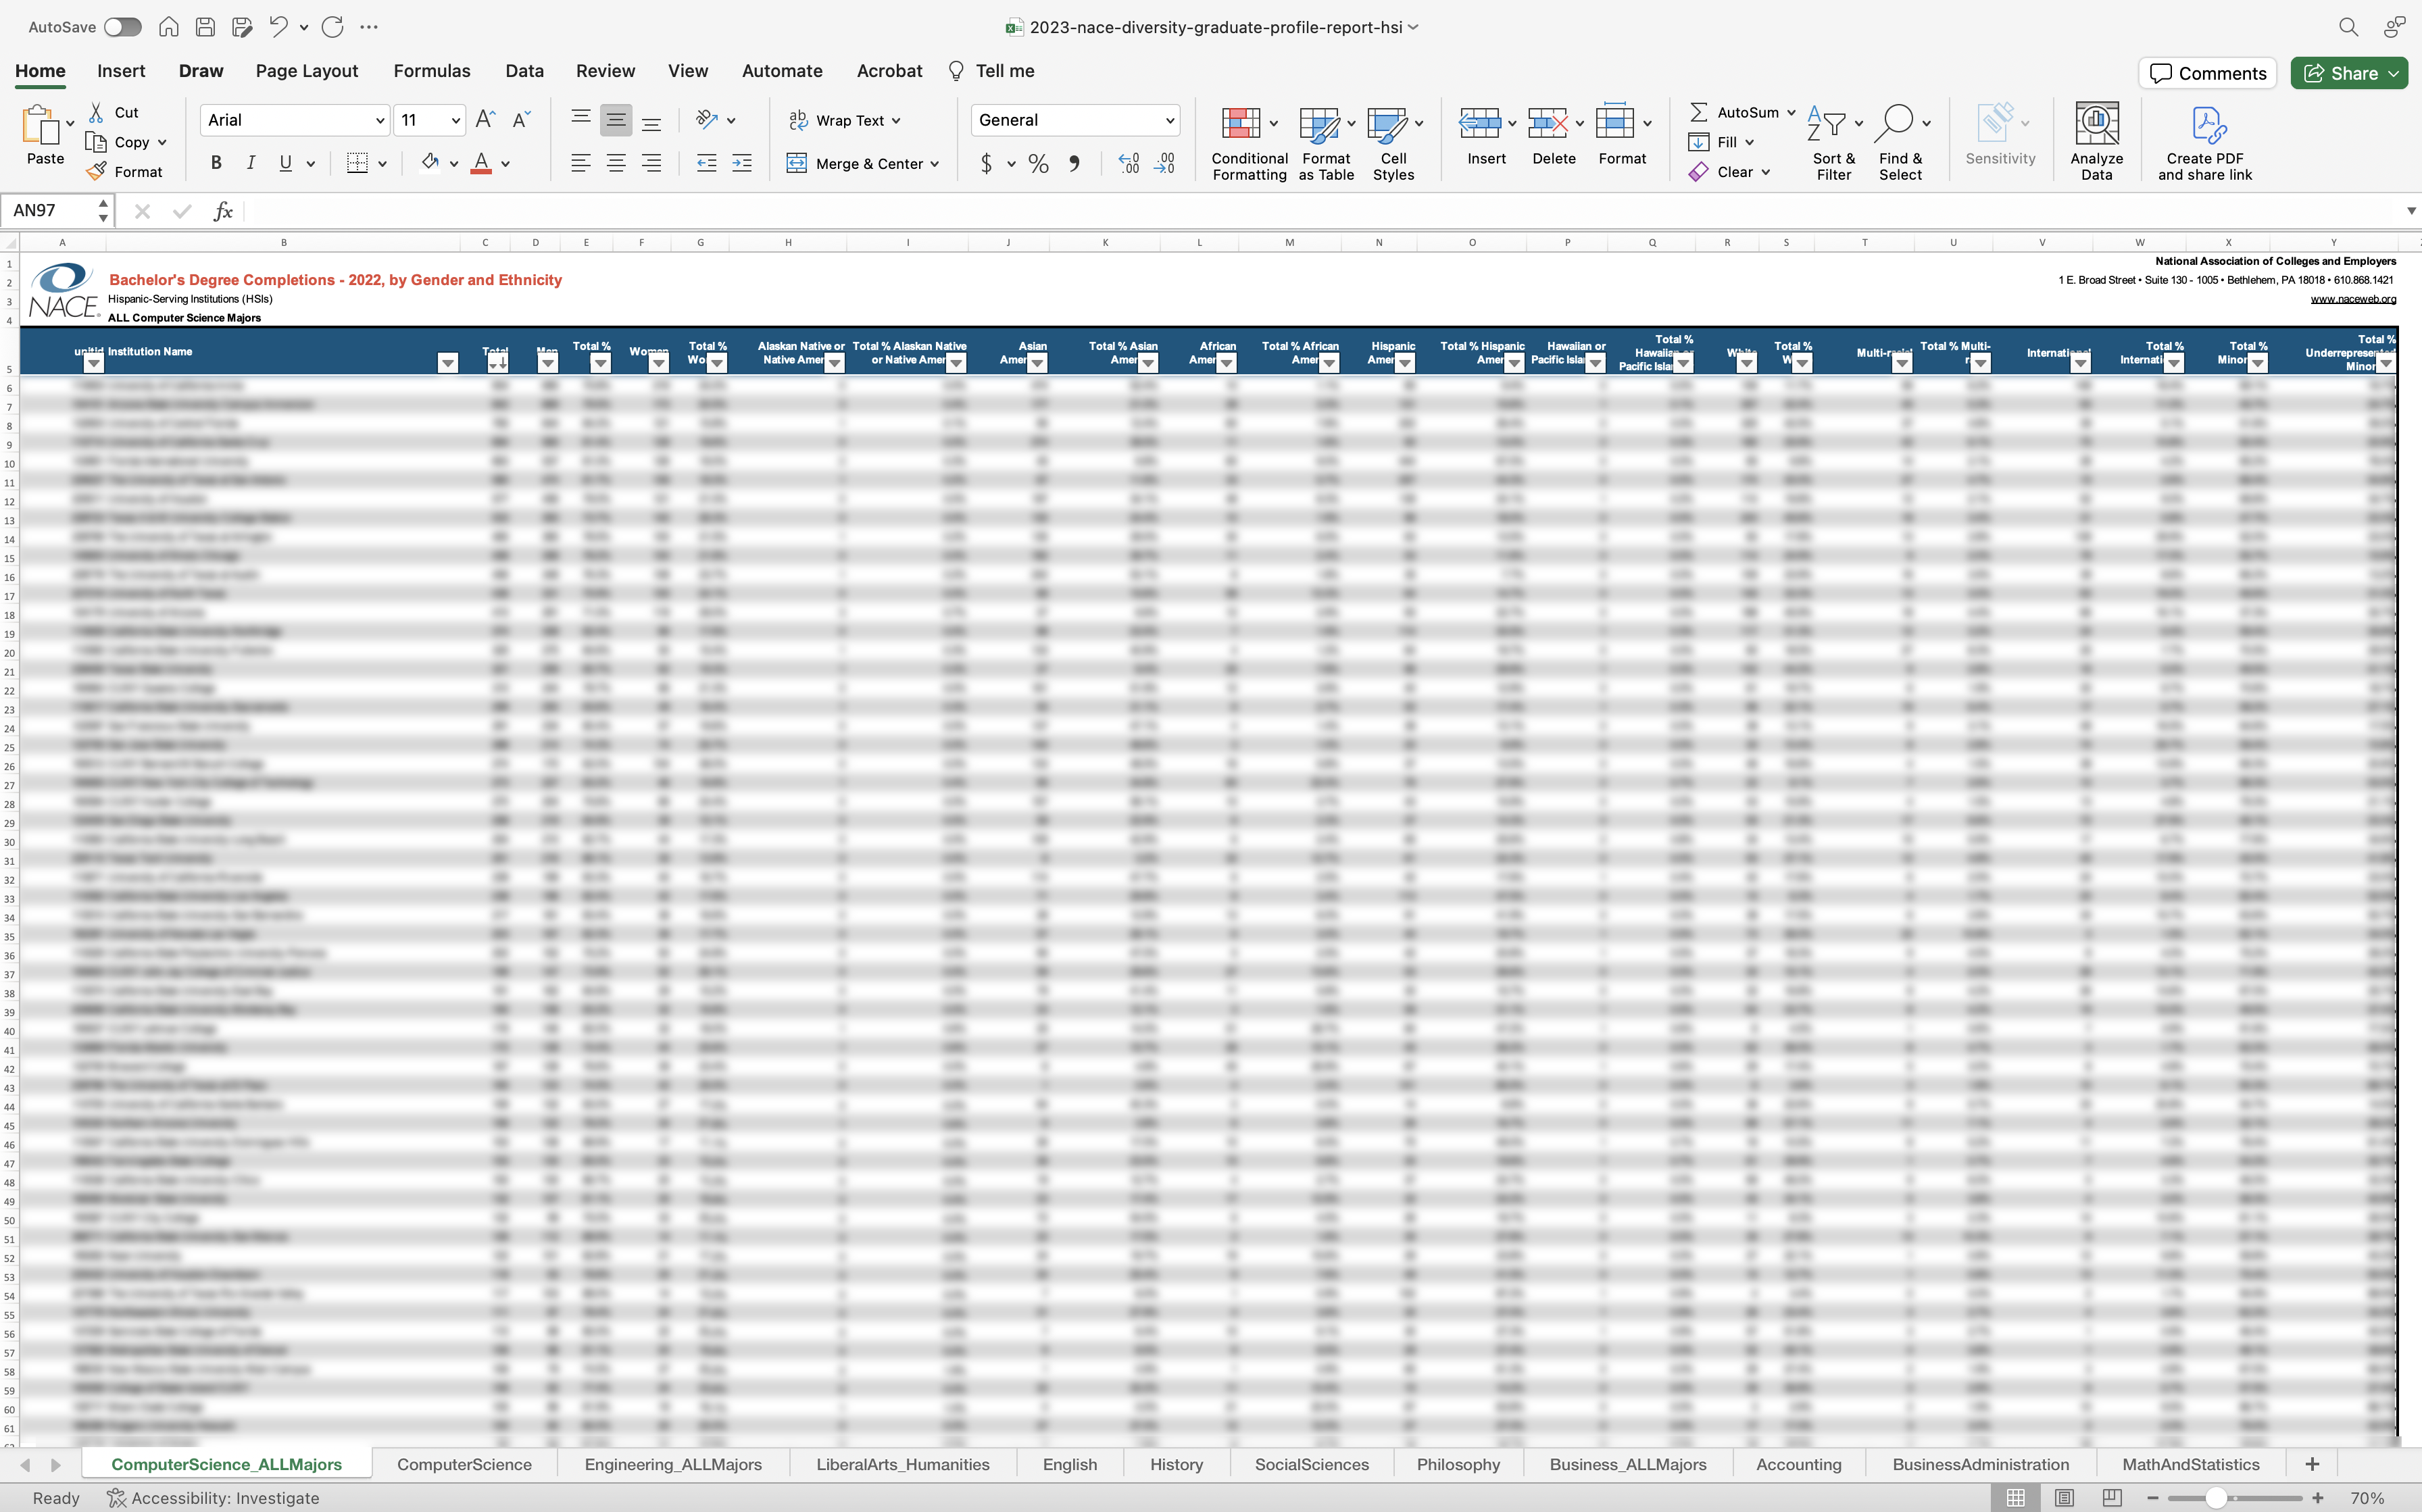Switch to the Formulas ribbon tab
The image size is (2422, 1512).
[x=432, y=71]
